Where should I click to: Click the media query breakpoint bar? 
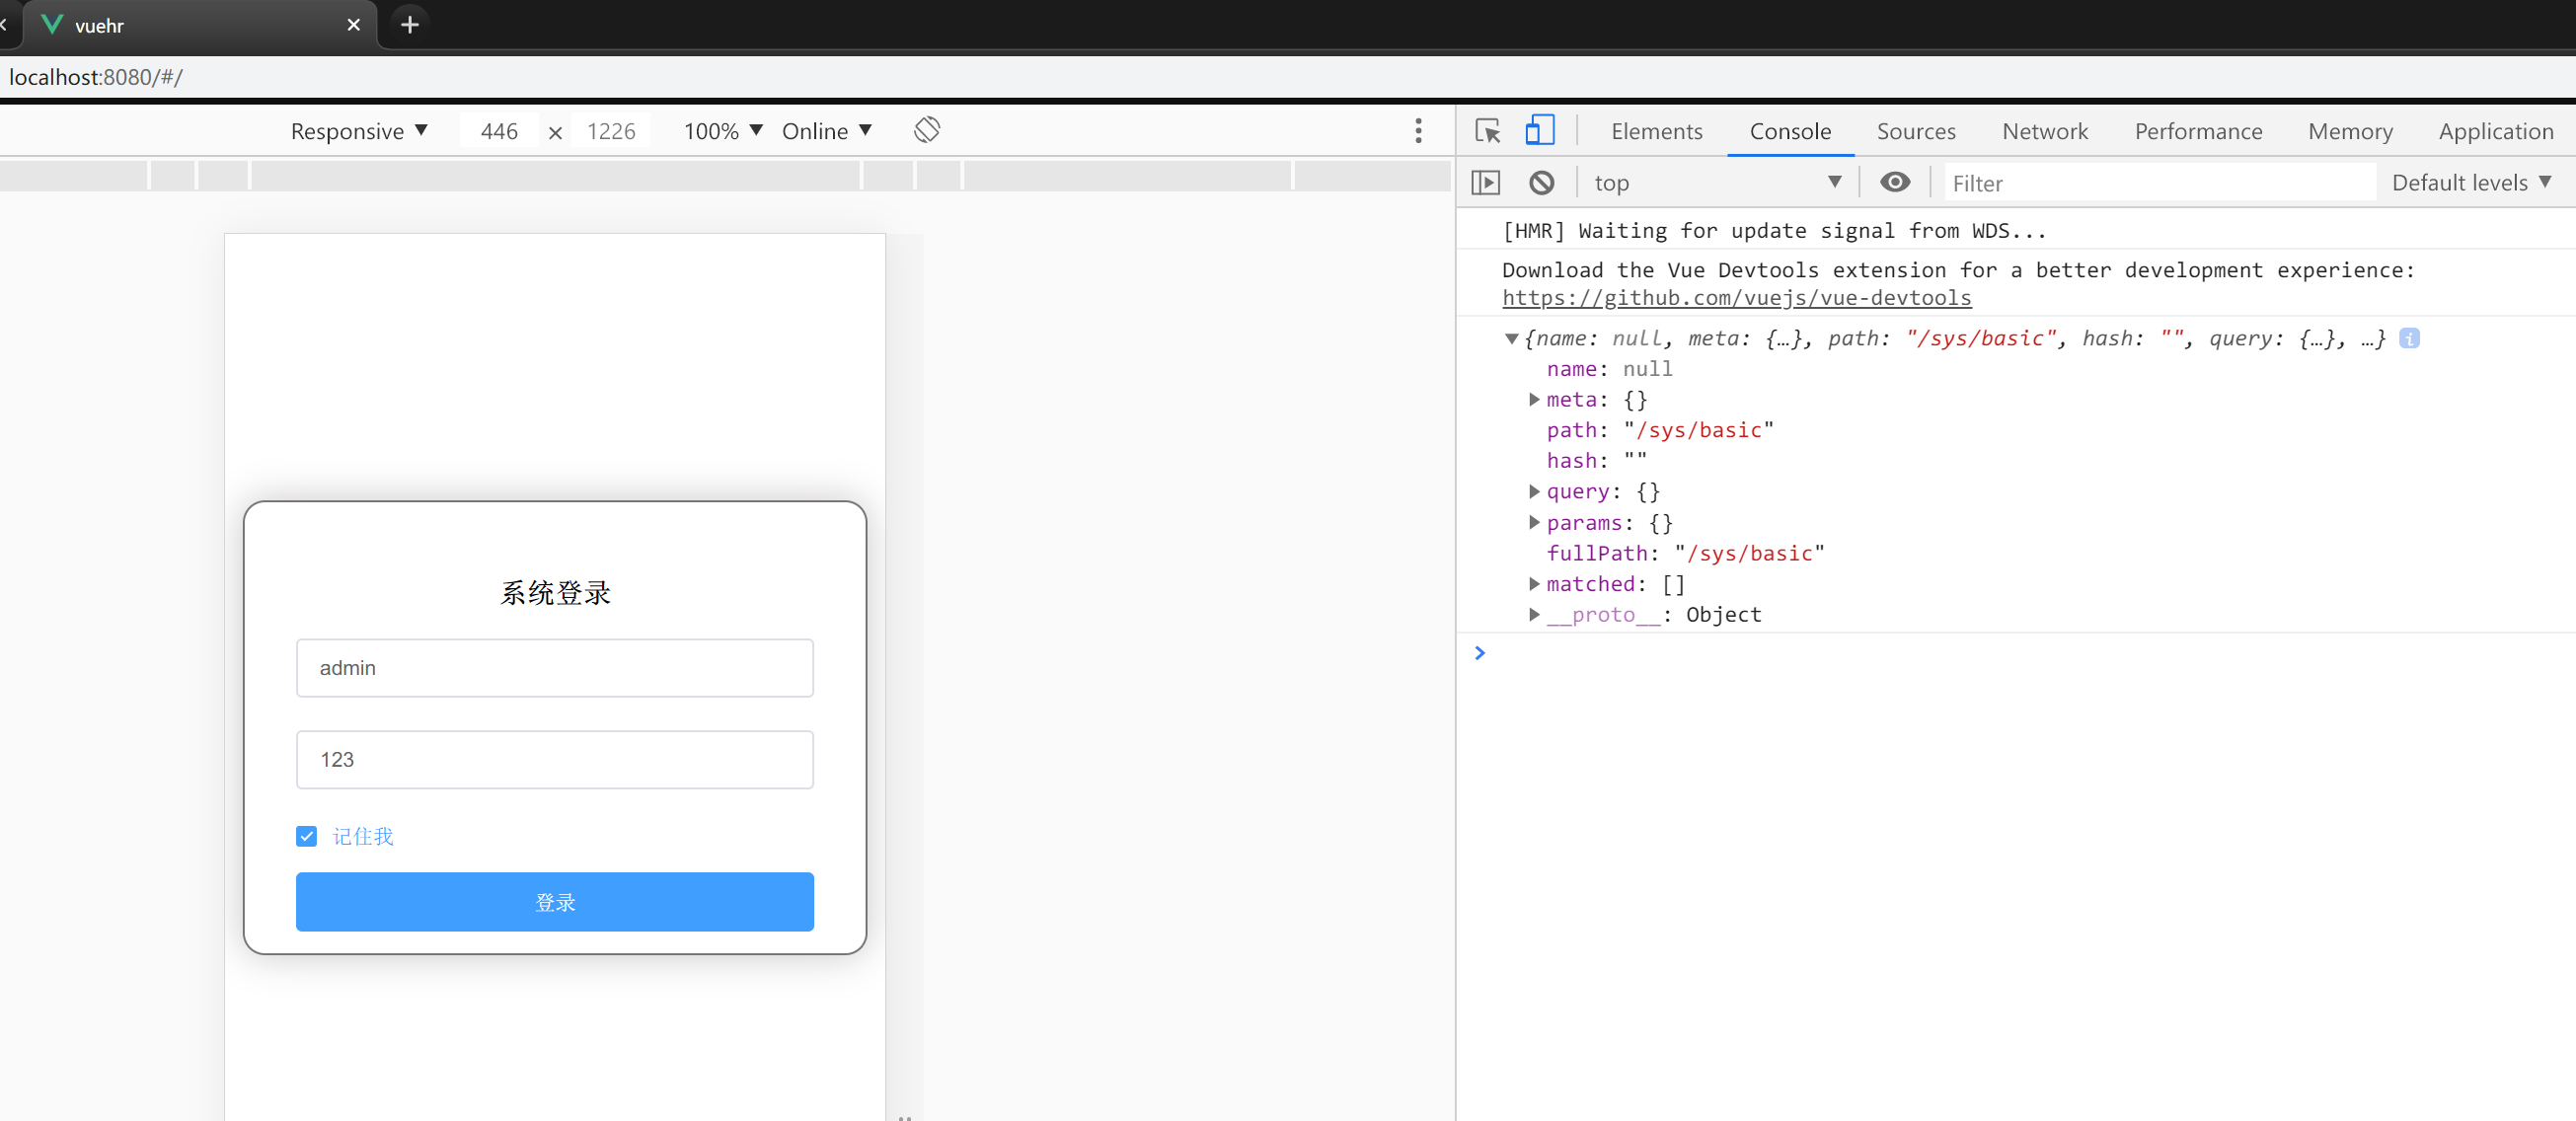[554, 175]
